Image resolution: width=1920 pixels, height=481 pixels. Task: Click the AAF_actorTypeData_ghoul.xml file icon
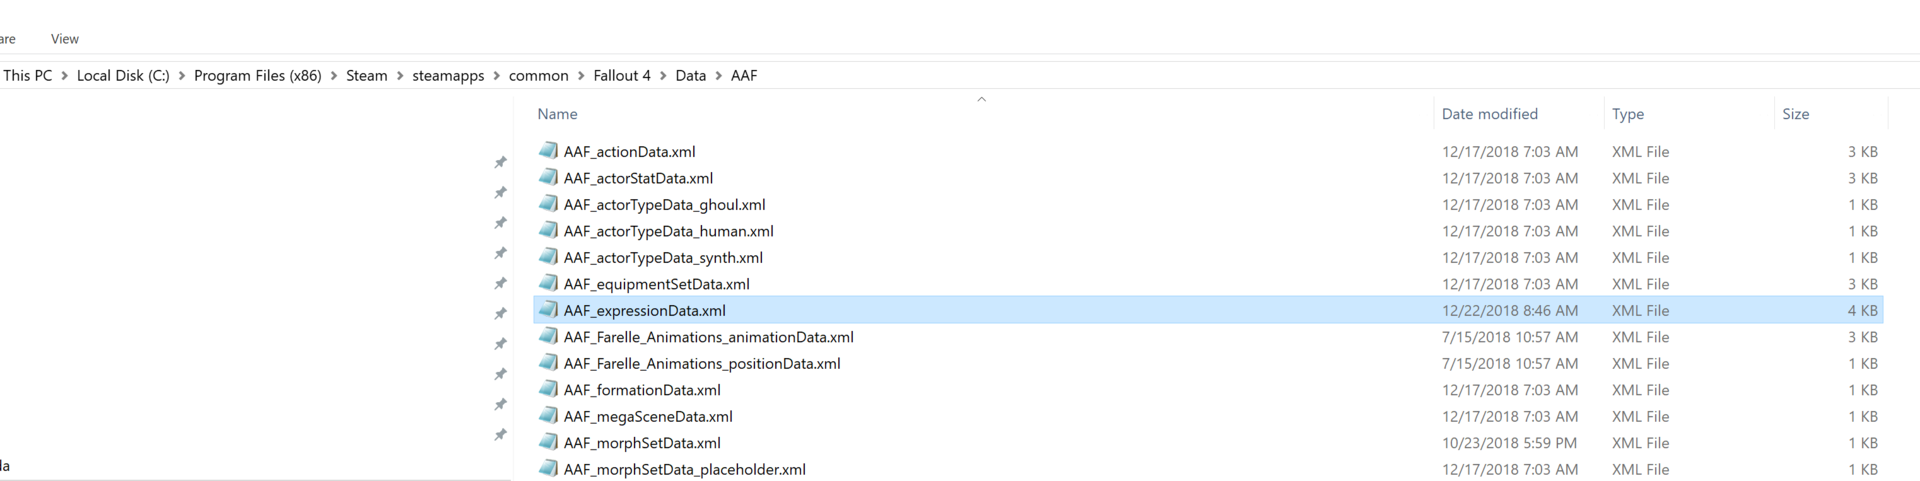548,204
